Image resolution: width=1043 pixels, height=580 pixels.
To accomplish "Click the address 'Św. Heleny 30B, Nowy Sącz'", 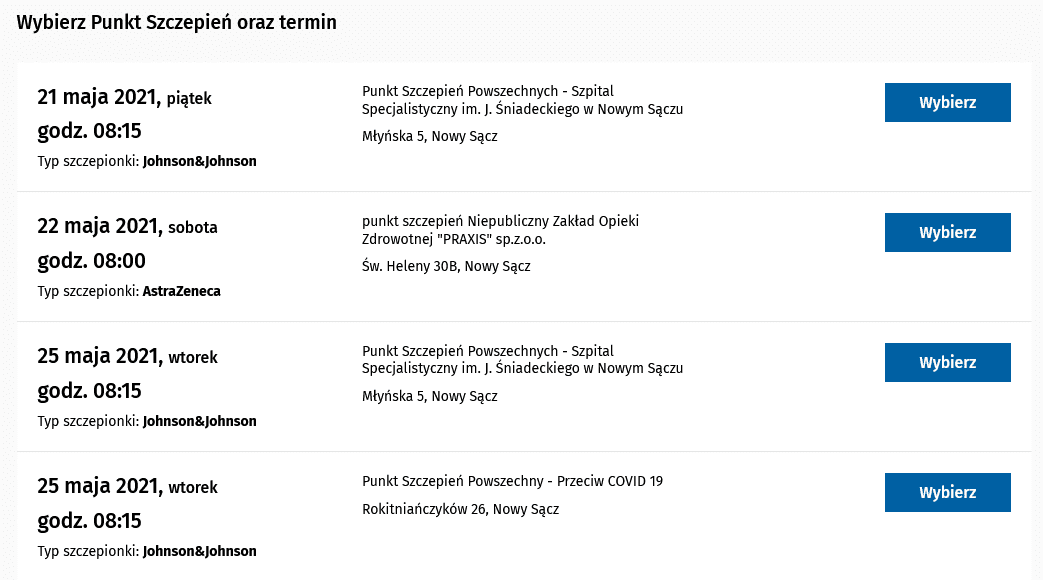I will 446,266.
